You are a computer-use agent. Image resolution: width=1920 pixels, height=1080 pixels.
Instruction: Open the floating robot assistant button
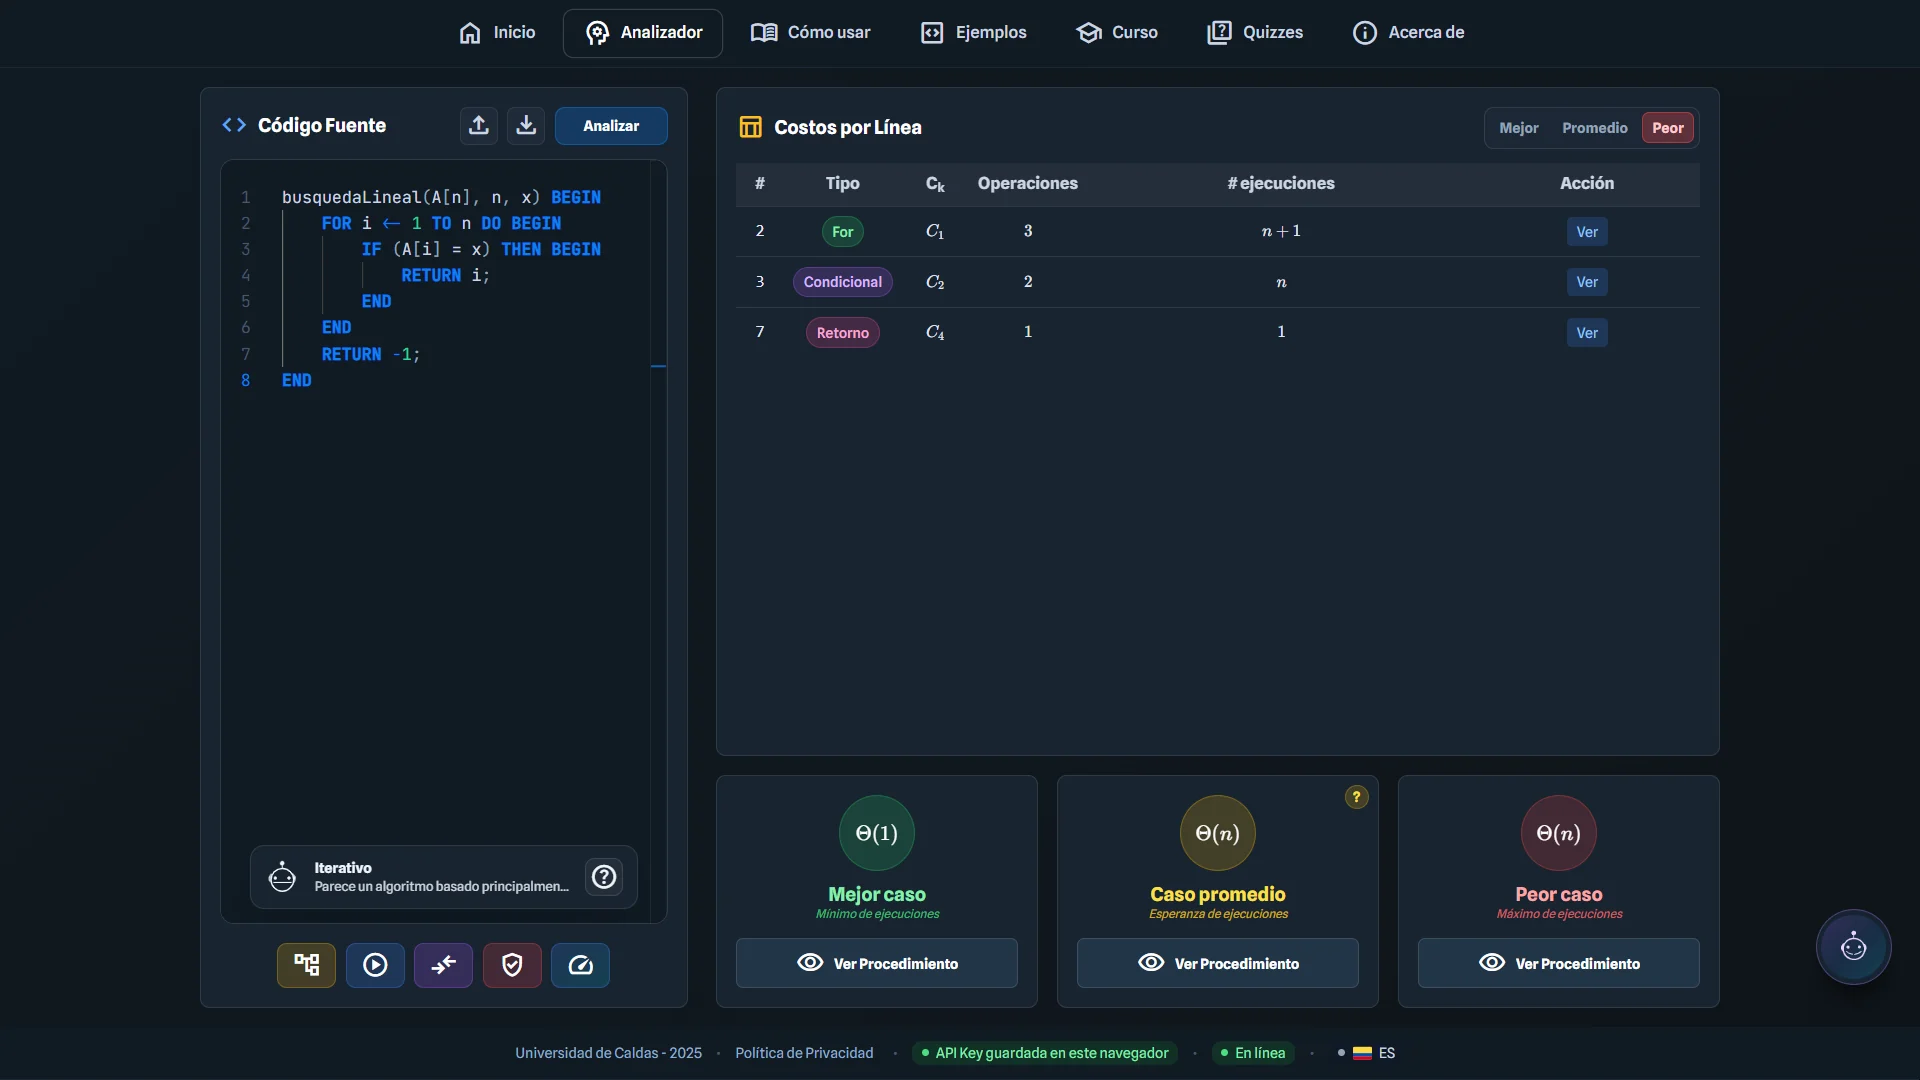tap(1853, 947)
